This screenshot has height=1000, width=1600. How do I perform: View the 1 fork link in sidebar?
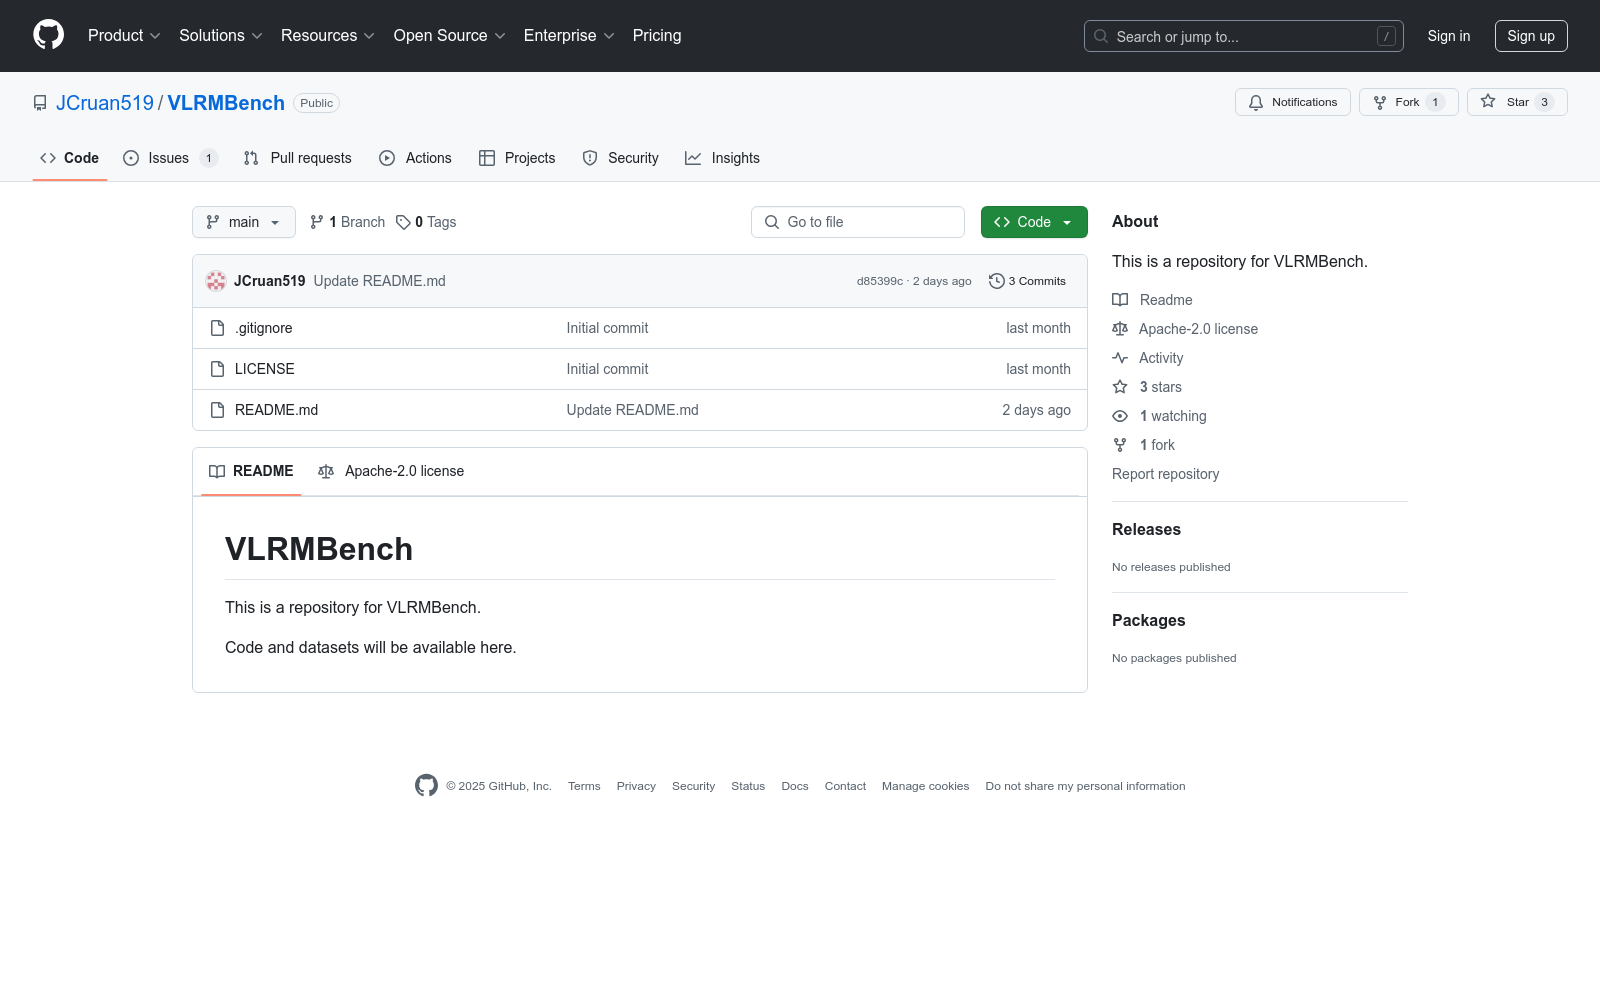(x=1144, y=445)
